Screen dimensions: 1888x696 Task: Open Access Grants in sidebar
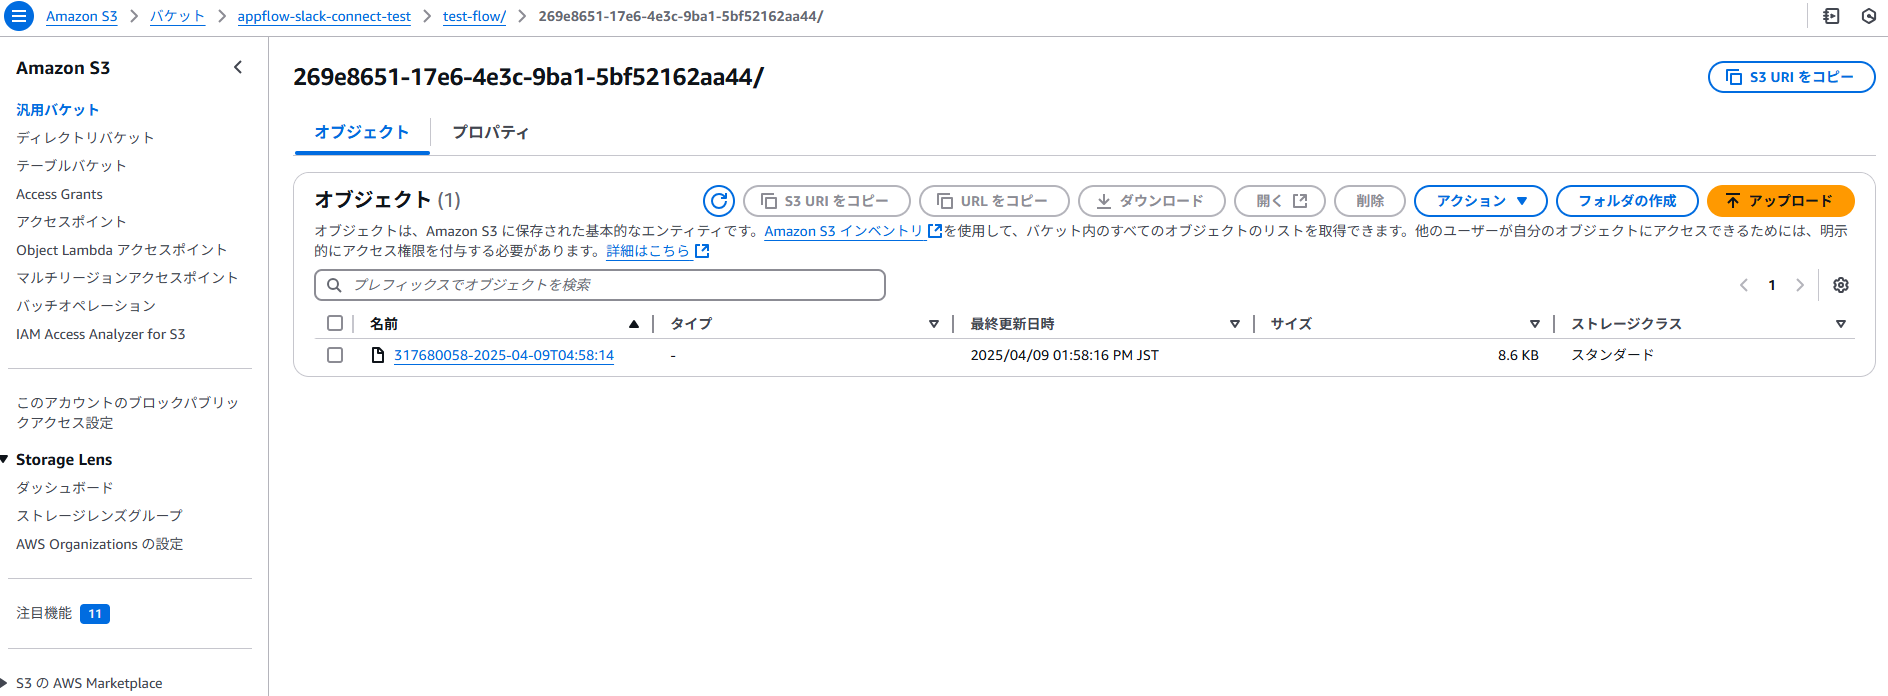(59, 194)
